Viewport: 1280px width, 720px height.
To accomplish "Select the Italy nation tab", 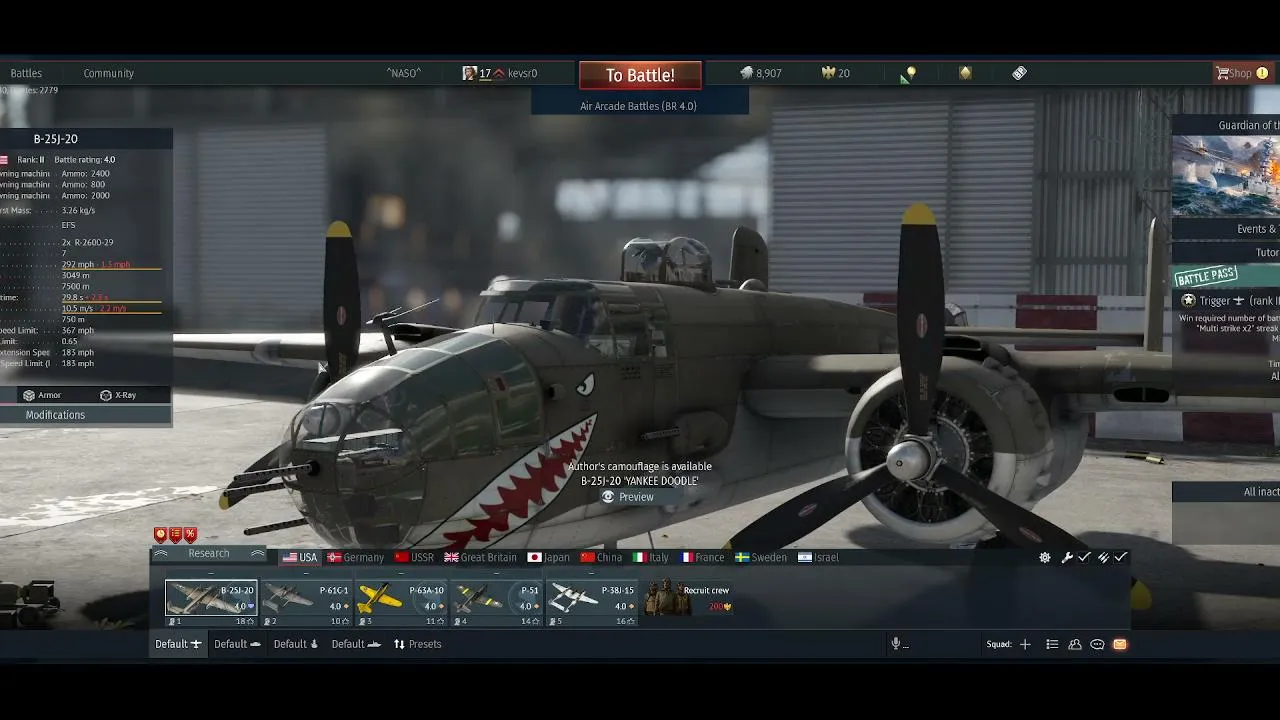I will pos(651,558).
